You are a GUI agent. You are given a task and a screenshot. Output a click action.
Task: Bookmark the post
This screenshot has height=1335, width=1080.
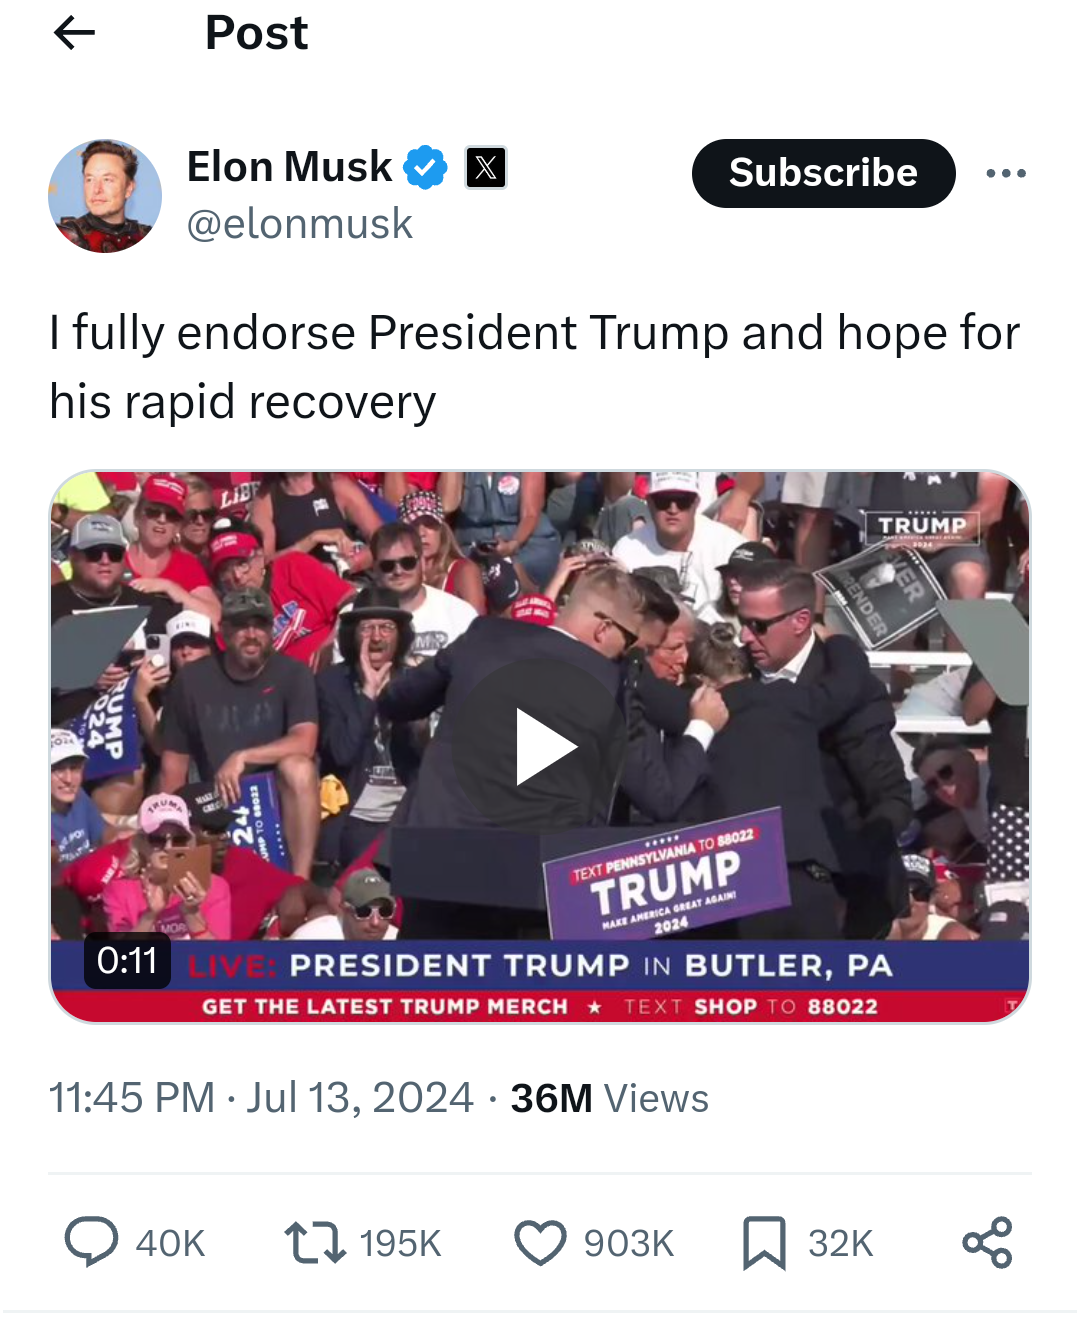764,1242
